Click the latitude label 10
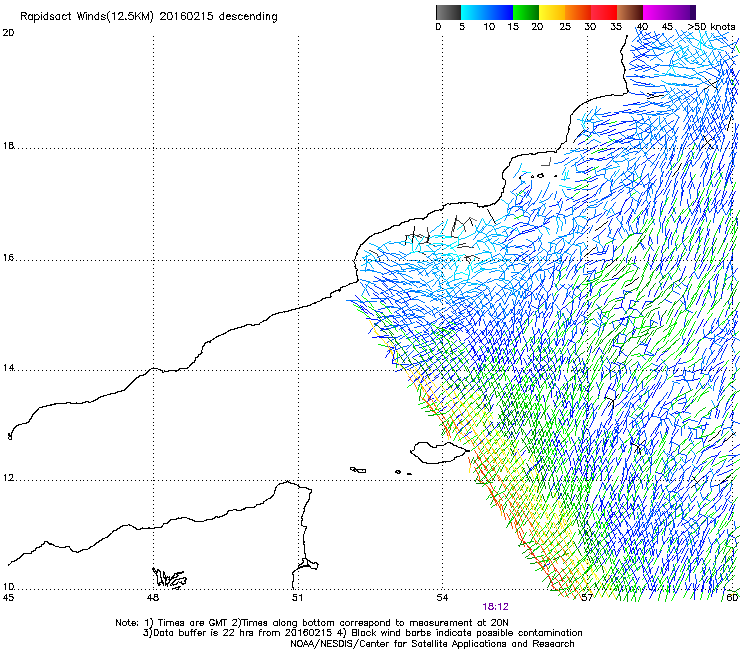The image size is (740, 650). pos(8,586)
